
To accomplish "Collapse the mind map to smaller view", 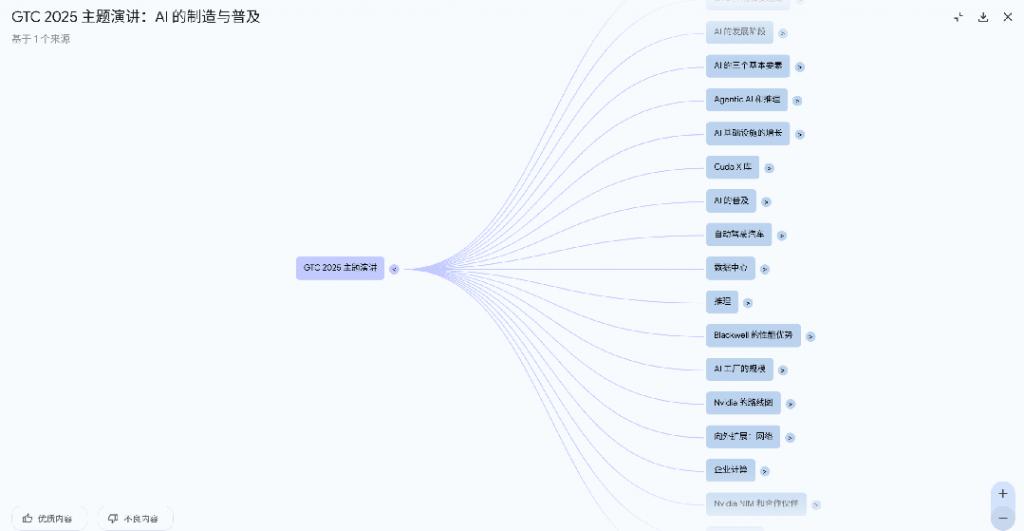I will coord(958,17).
